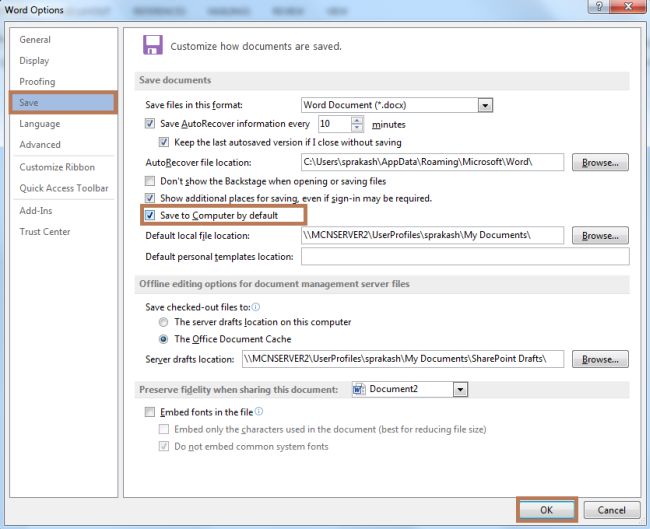Toggle Keep the last autosaved version checkbox
This screenshot has height=529, width=650.
[x=164, y=142]
